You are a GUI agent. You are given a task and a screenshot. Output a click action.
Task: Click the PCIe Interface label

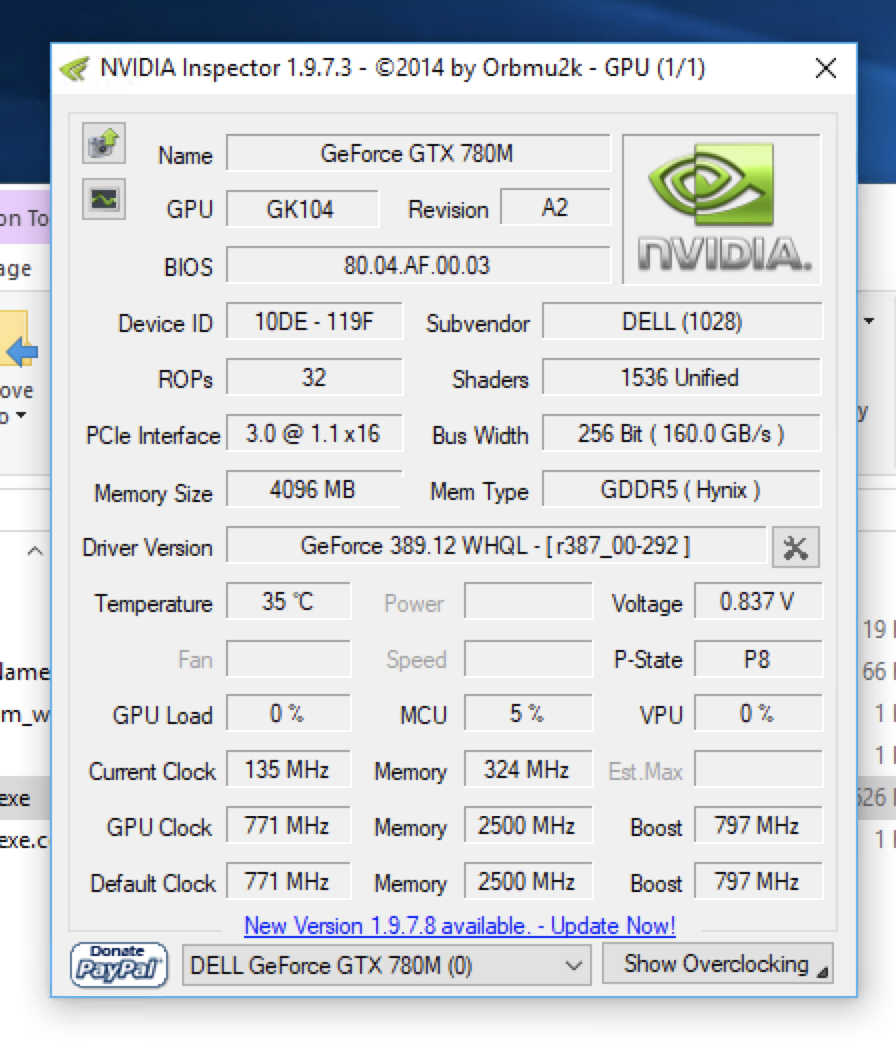coord(153,436)
